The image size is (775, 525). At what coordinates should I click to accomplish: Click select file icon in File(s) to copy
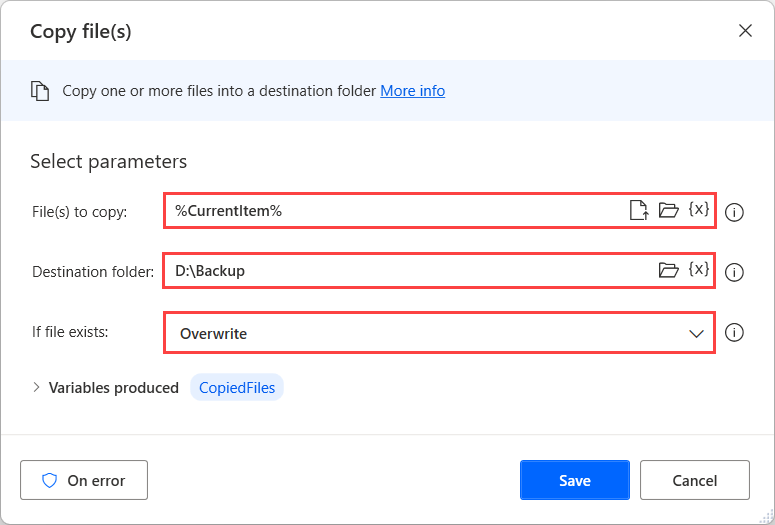click(638, 210)
